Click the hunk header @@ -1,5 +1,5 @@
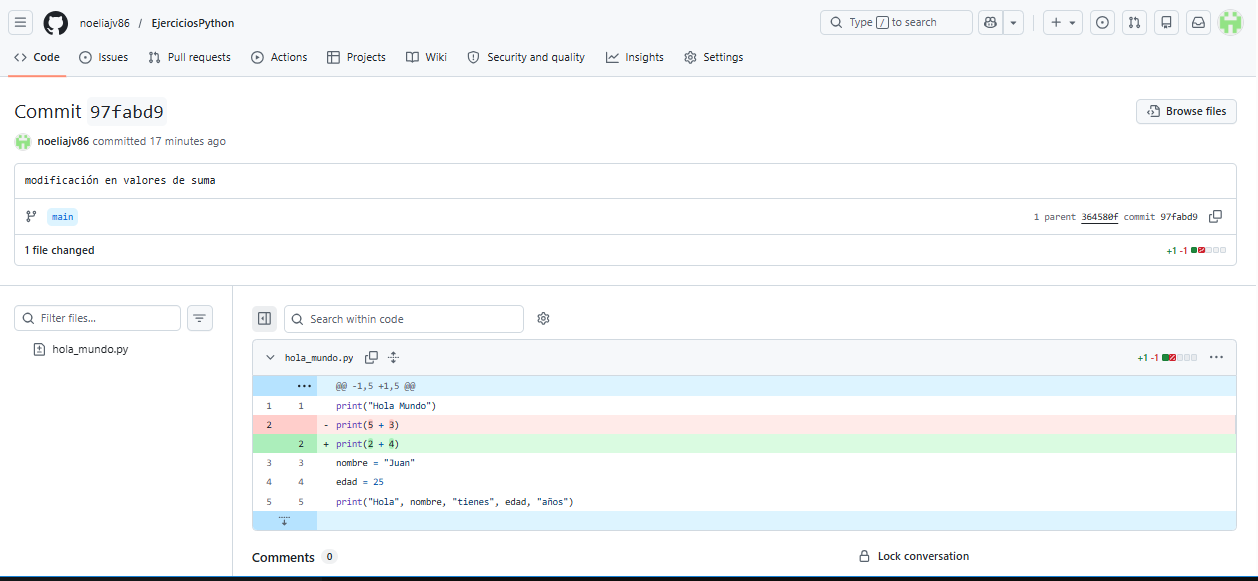 pos(375,386)
